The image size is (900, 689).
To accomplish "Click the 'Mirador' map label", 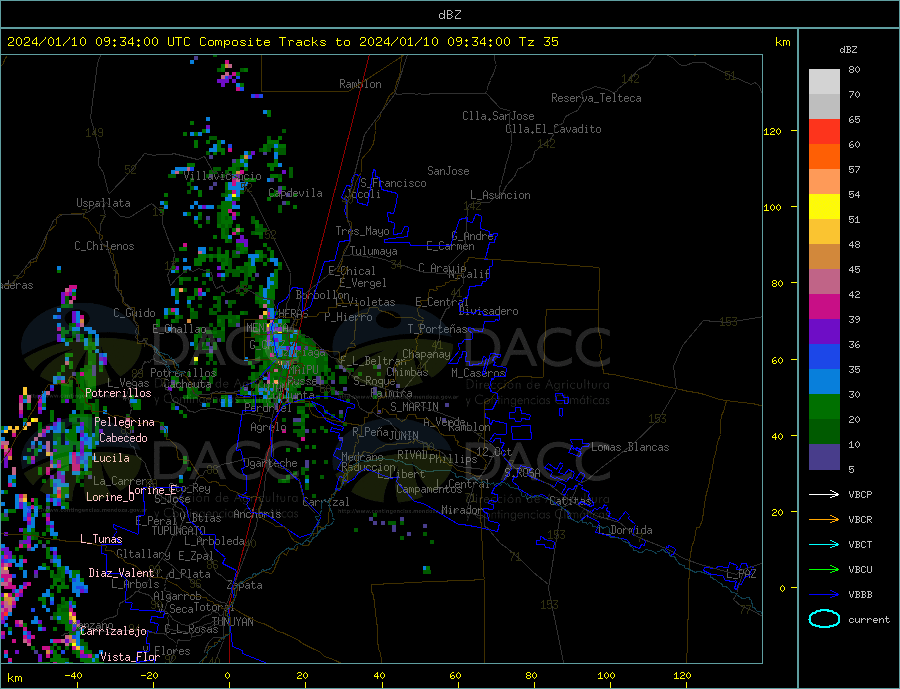I will pyautogui.click(x=463, y=510).
